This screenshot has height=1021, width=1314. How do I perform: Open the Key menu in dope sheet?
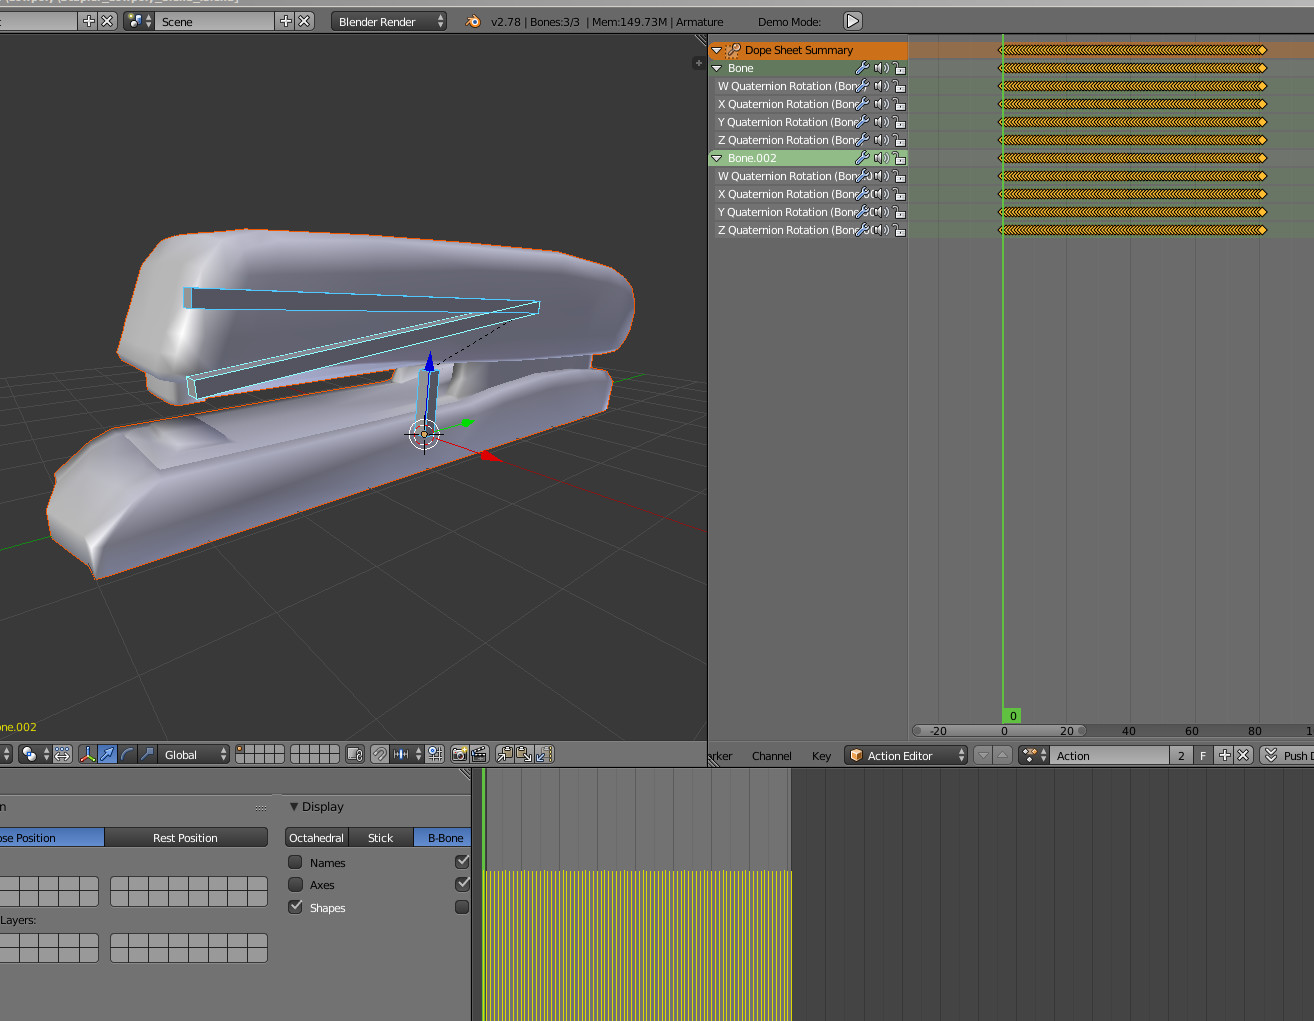pos(821,756)
